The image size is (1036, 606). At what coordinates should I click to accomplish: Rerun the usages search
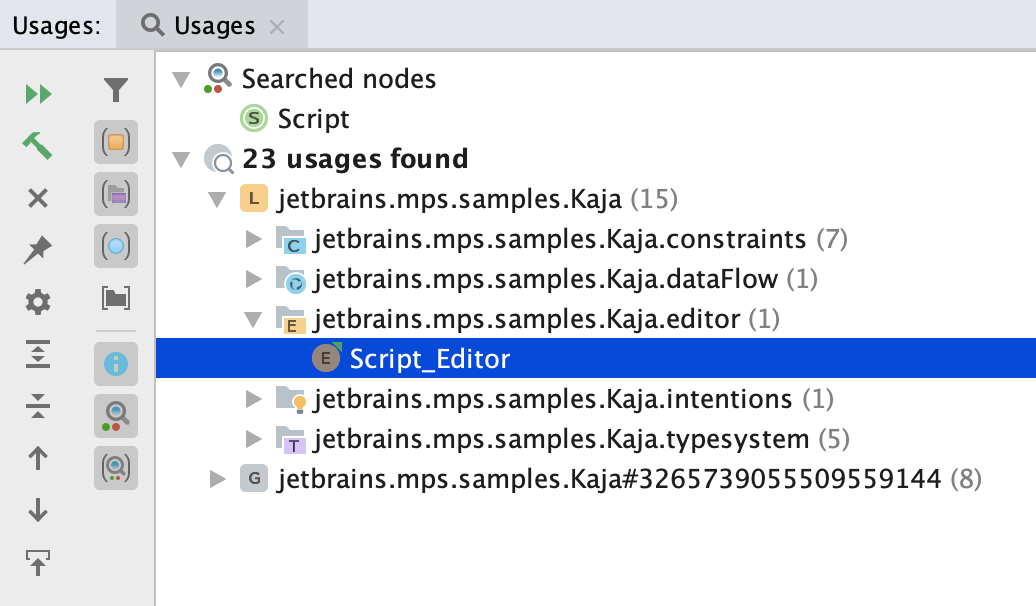pos(38,94)
